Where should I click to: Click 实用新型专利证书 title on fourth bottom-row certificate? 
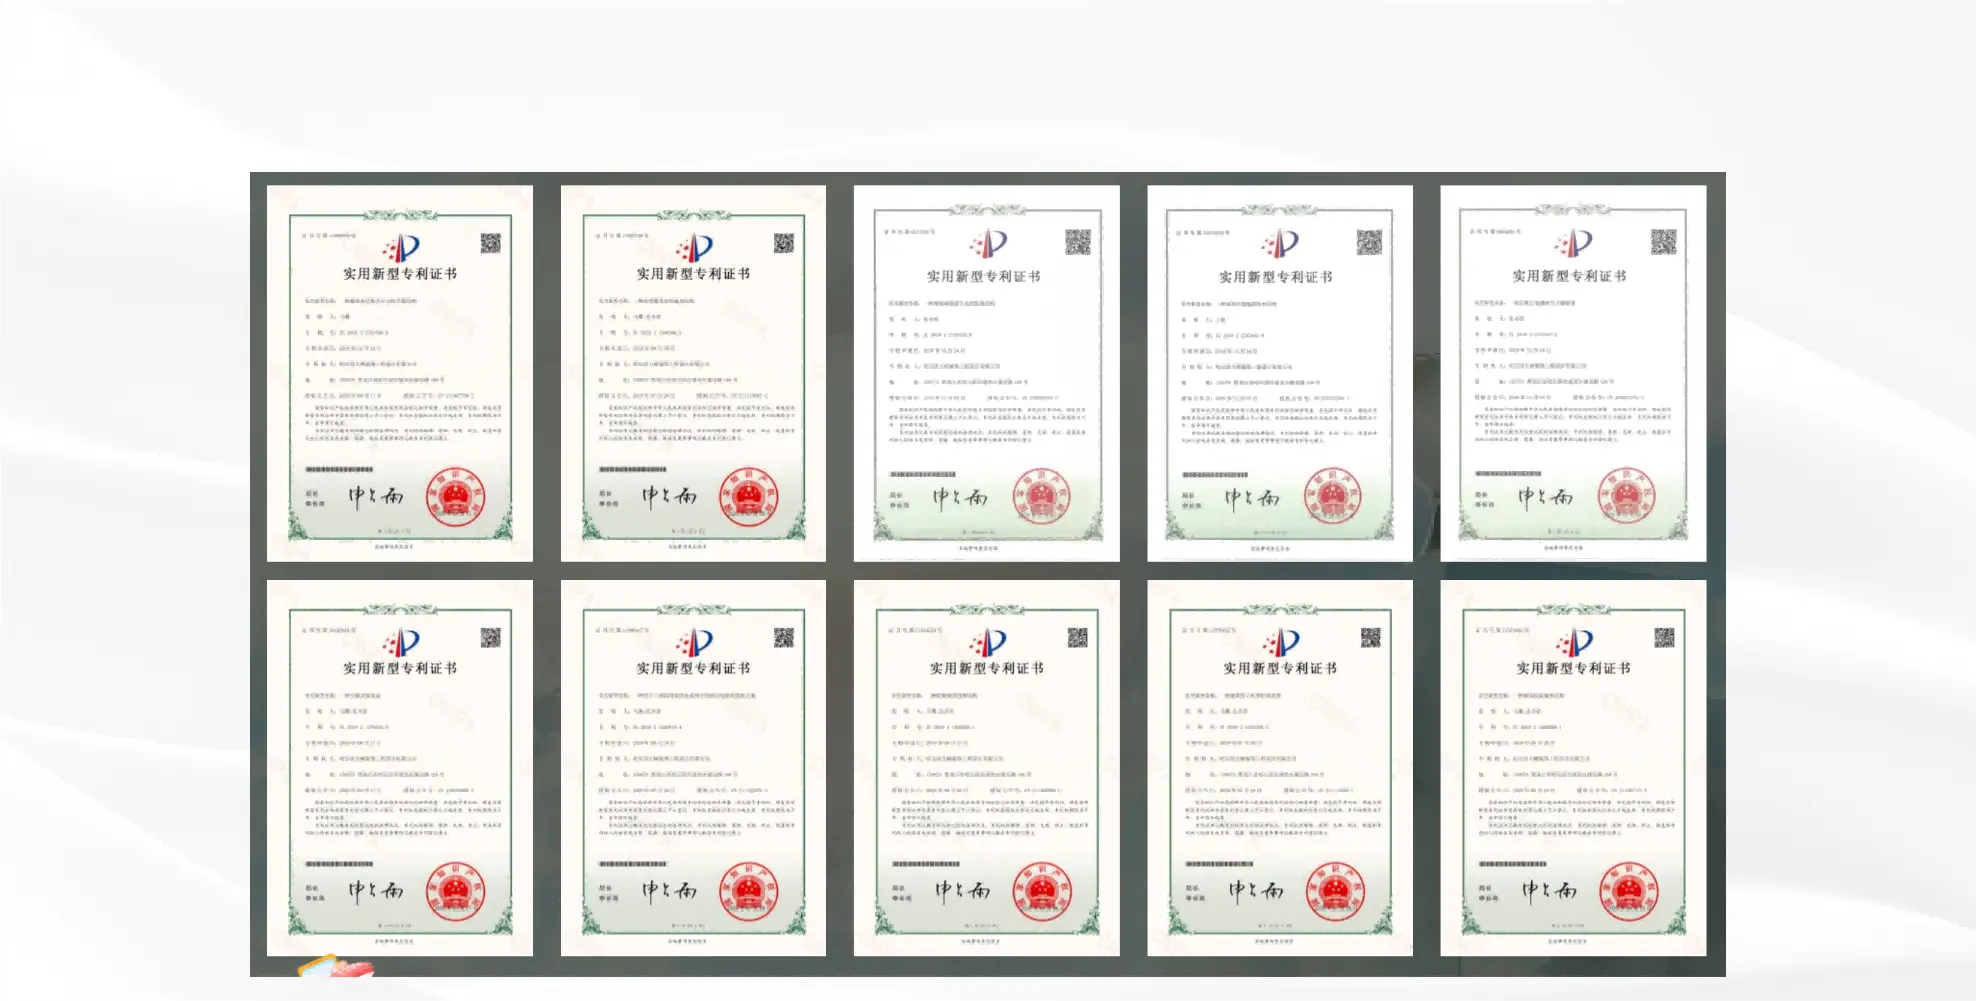(1279, 668)
